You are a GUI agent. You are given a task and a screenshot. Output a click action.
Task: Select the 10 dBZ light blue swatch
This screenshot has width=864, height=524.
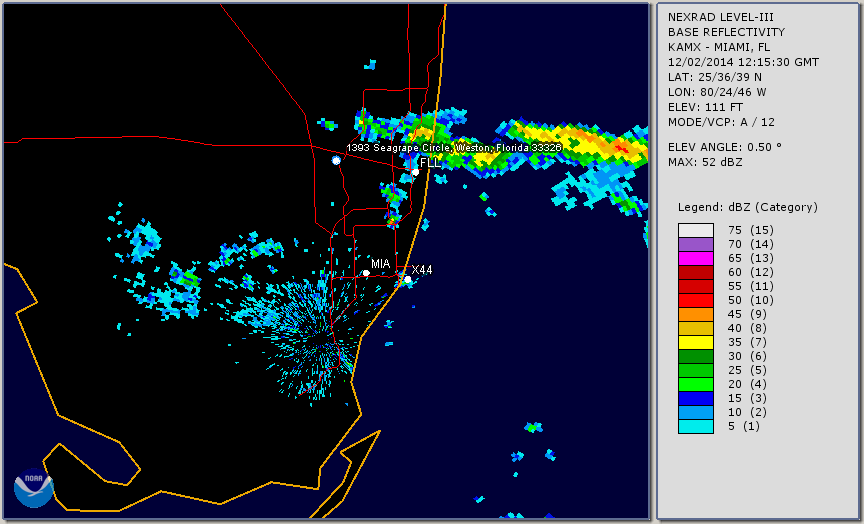tap(695, 412)
